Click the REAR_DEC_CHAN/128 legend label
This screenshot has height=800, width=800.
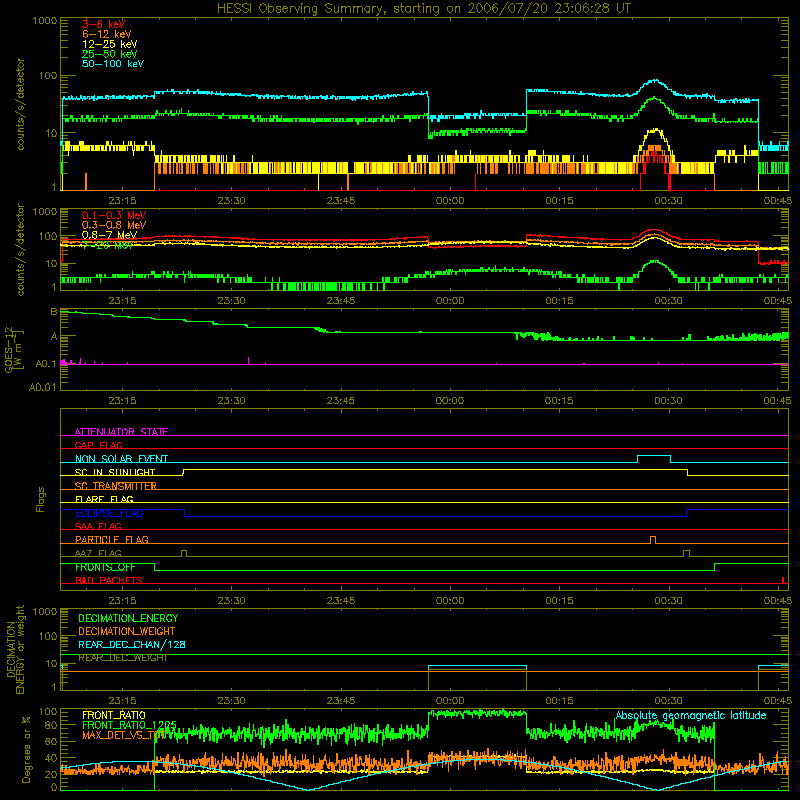(x=132, y=644)
